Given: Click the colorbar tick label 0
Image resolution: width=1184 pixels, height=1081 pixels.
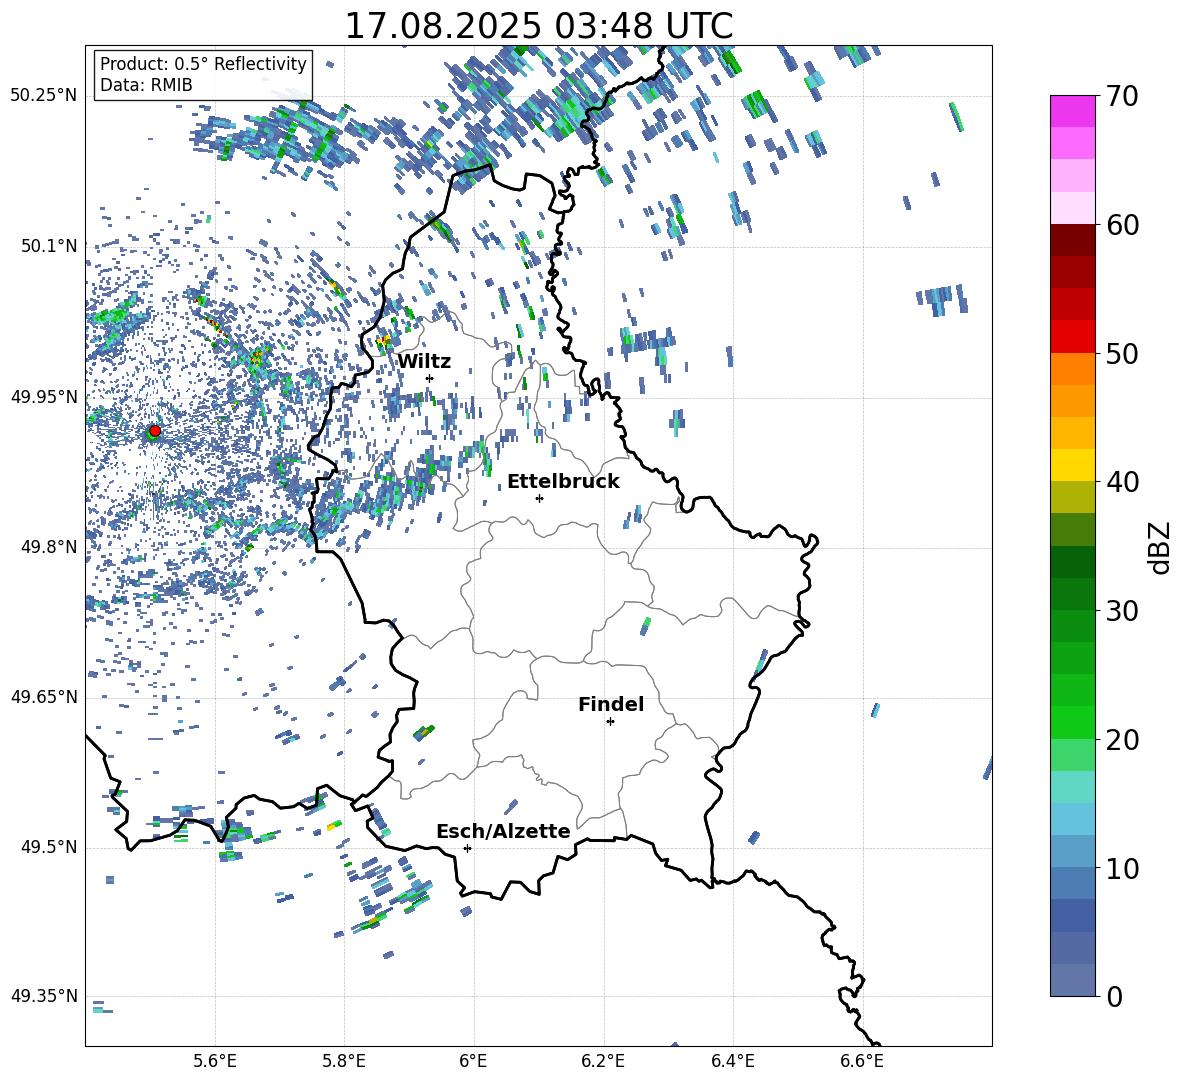Looking at the screenshot, I should (1114, 997).
